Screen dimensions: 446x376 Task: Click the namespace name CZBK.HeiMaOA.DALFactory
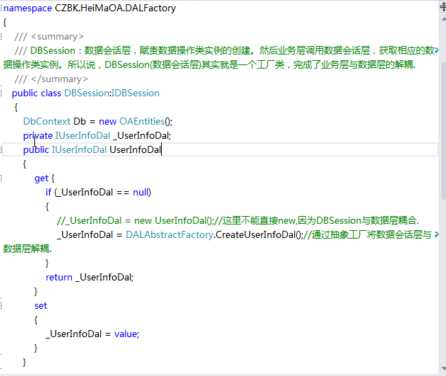115,8
